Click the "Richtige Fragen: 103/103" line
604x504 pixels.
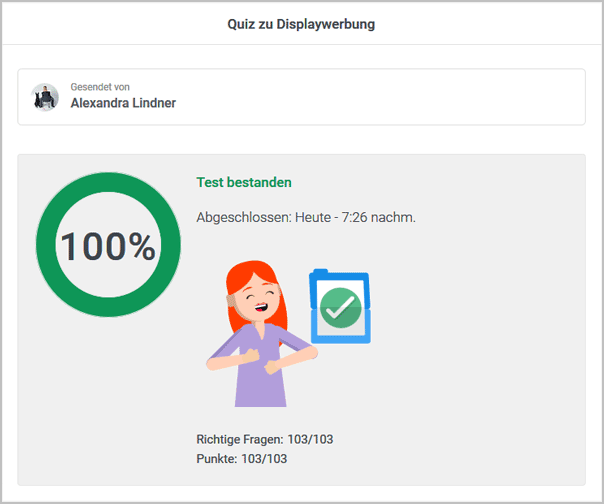click(x=265, y=439)
